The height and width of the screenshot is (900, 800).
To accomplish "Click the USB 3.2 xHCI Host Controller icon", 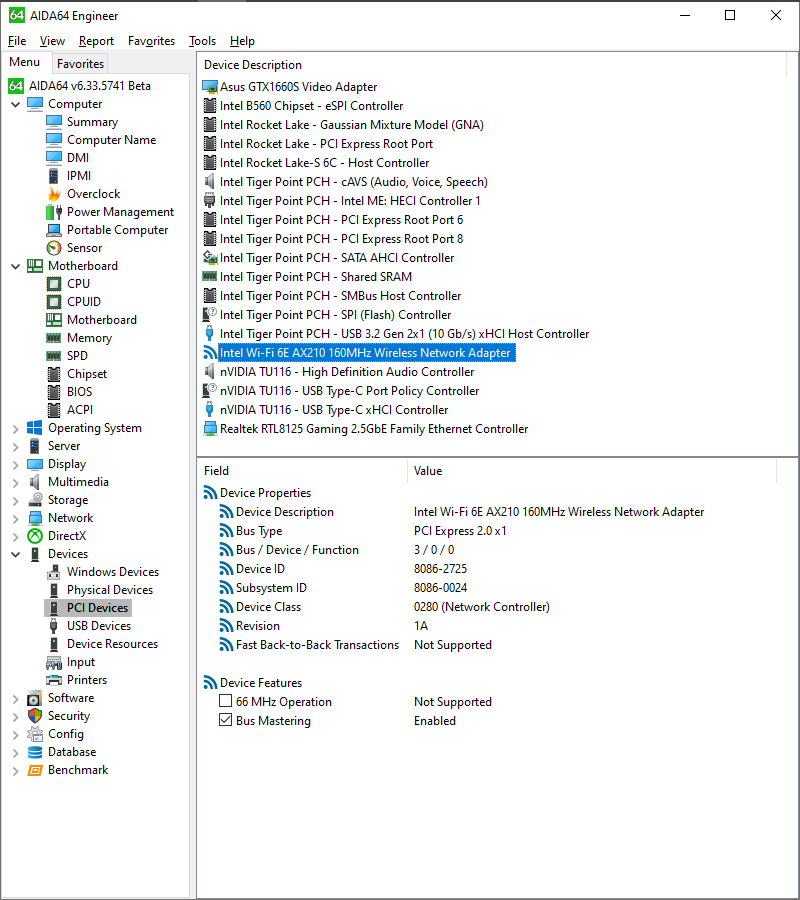I will (209, 334).
